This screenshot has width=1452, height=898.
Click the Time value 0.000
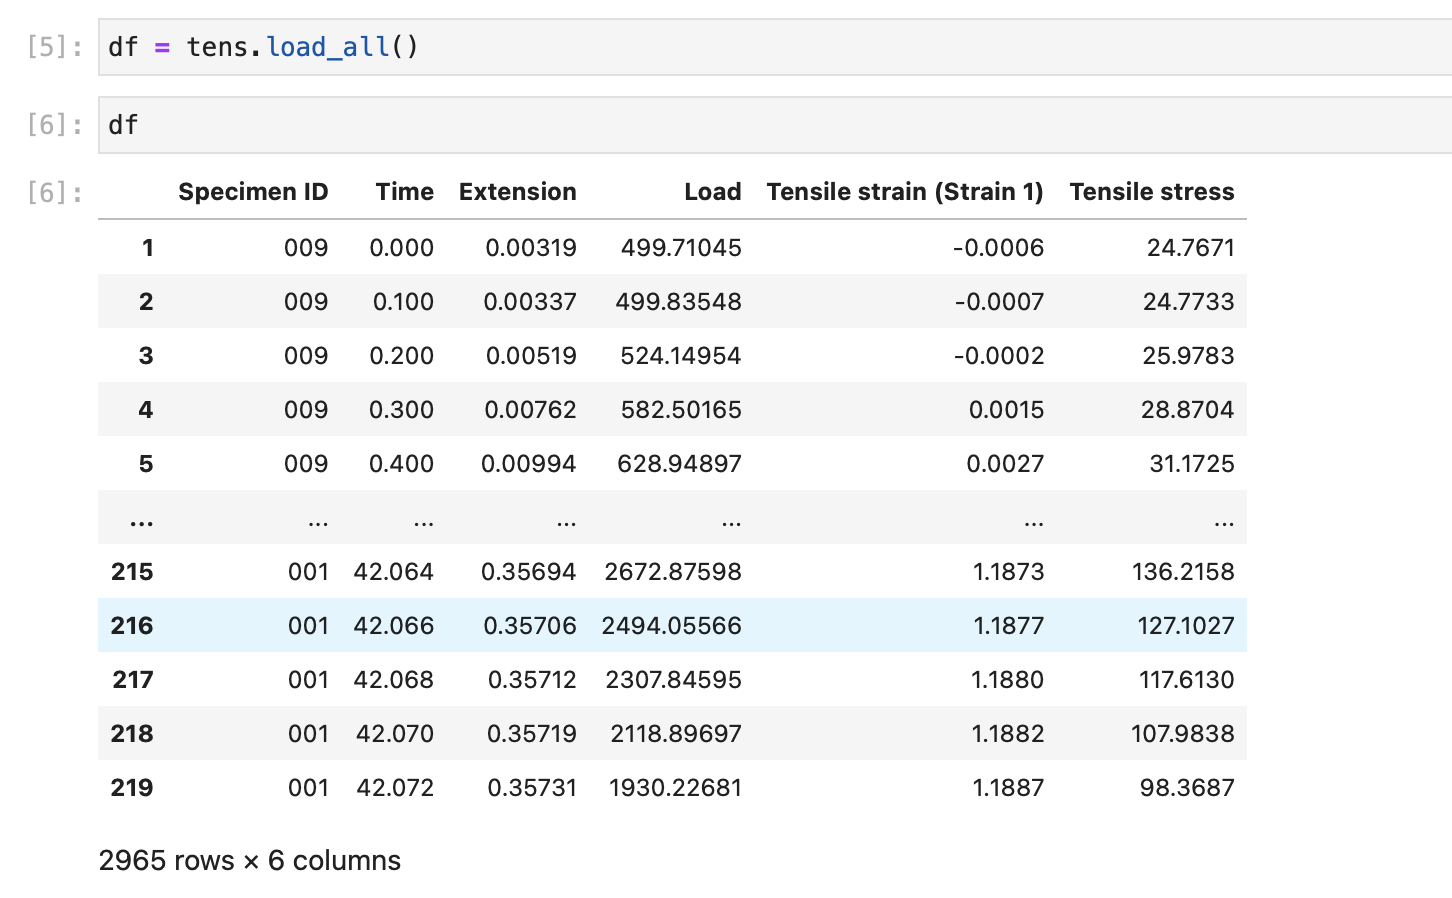[x=402, y=248]
